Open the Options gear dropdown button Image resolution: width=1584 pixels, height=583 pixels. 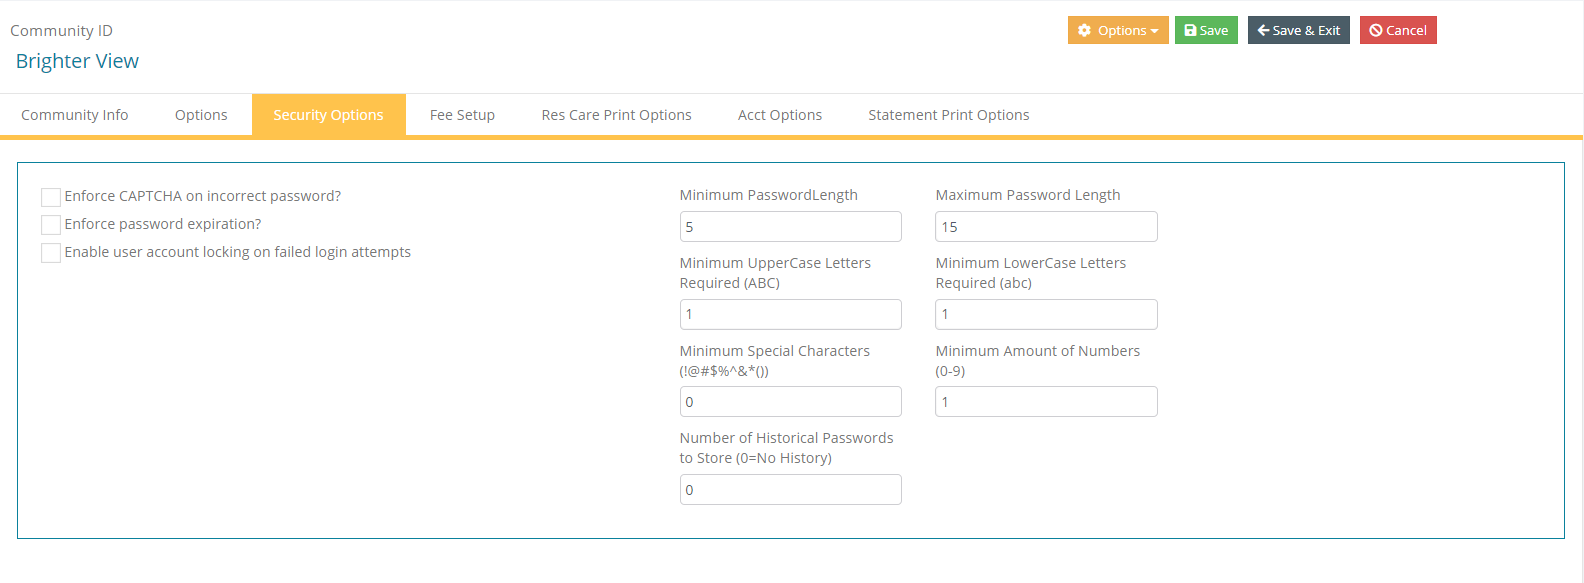tap(1118, 30)
